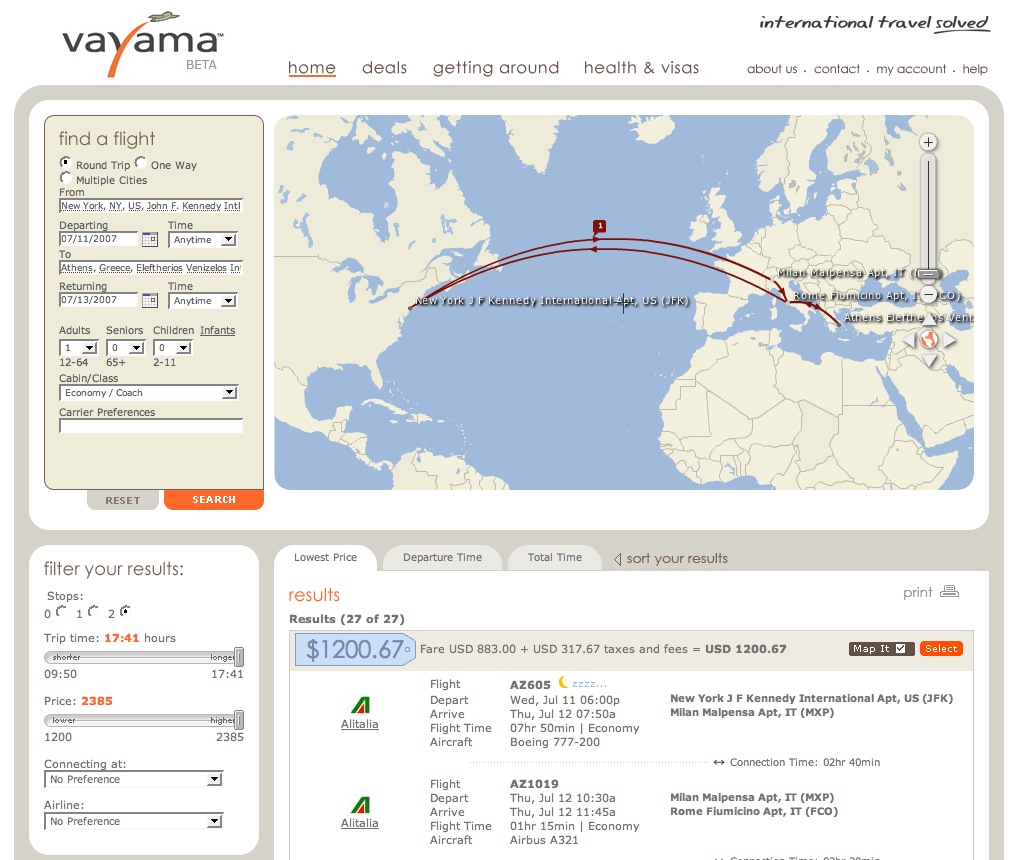1022x860 pixels.
Task: Open the Departing date calendar picker
Action: click(150, 239)
